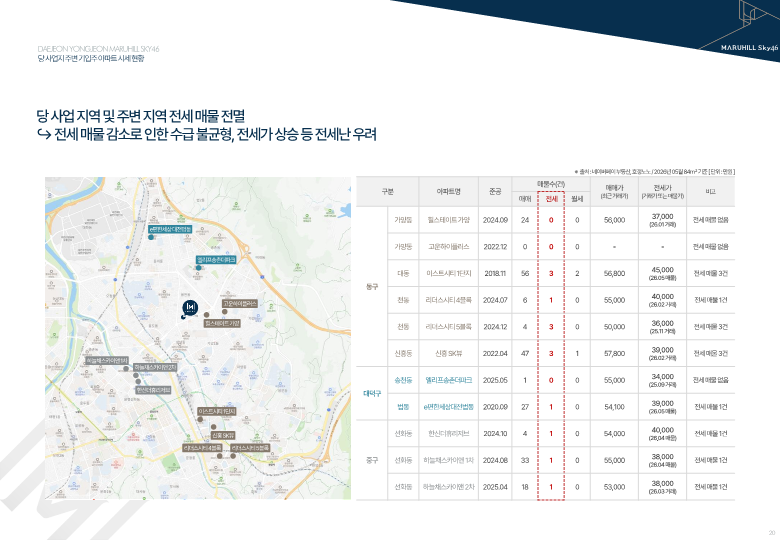Click the page number 20
The image size is (780, 540).
pos(772,533)
